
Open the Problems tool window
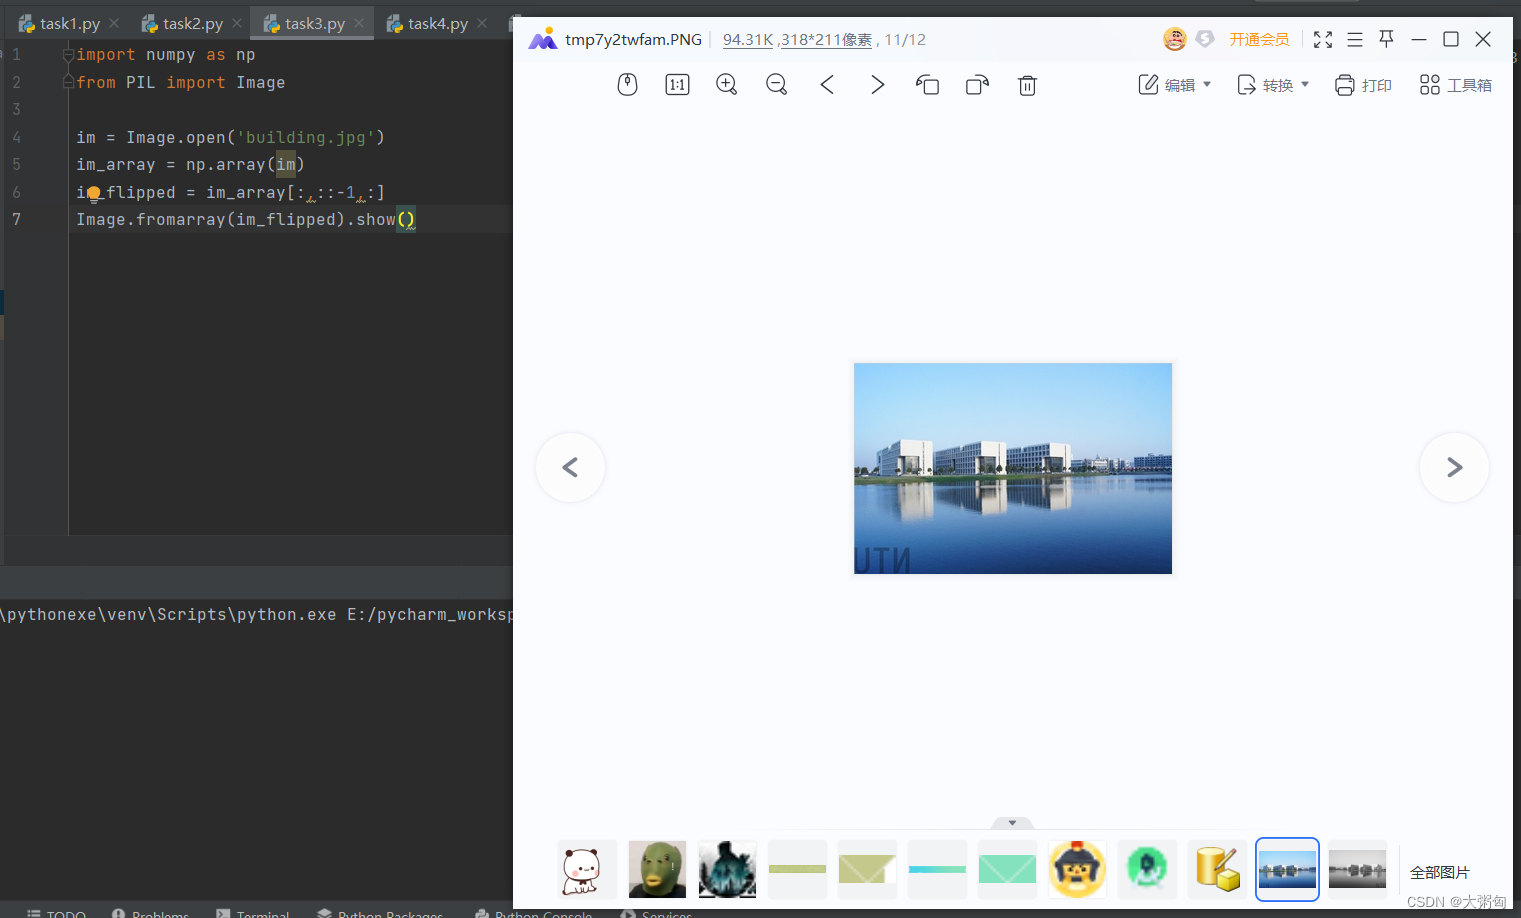pos(150,913)
